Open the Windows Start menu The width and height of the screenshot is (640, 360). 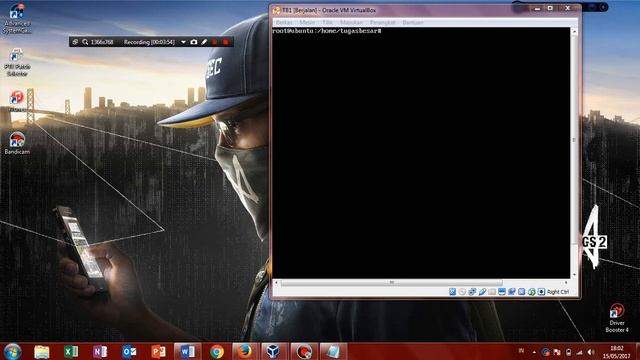coord(12,351)
